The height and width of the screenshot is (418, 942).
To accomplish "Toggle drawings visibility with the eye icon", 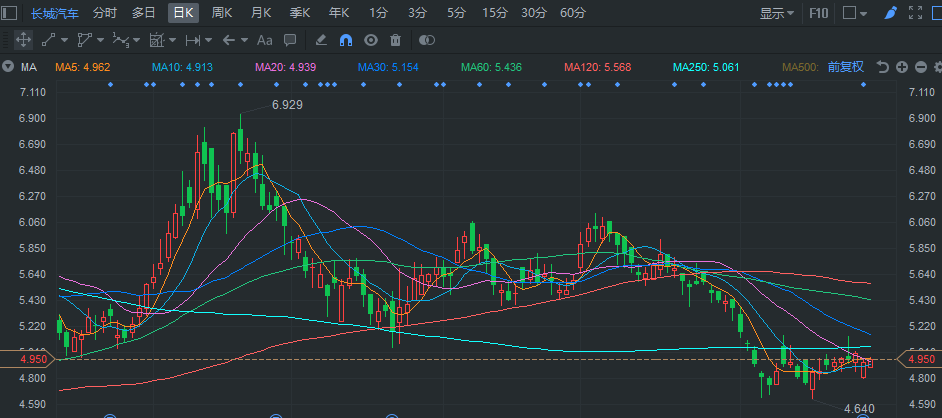I will tap(371, 40).
